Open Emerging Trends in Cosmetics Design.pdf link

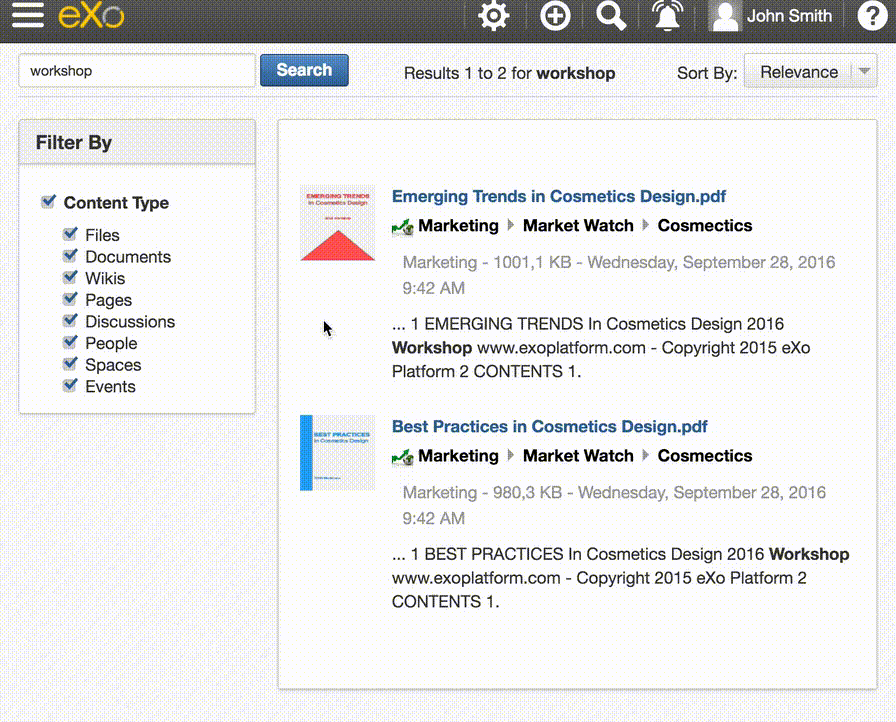[558, 197]
